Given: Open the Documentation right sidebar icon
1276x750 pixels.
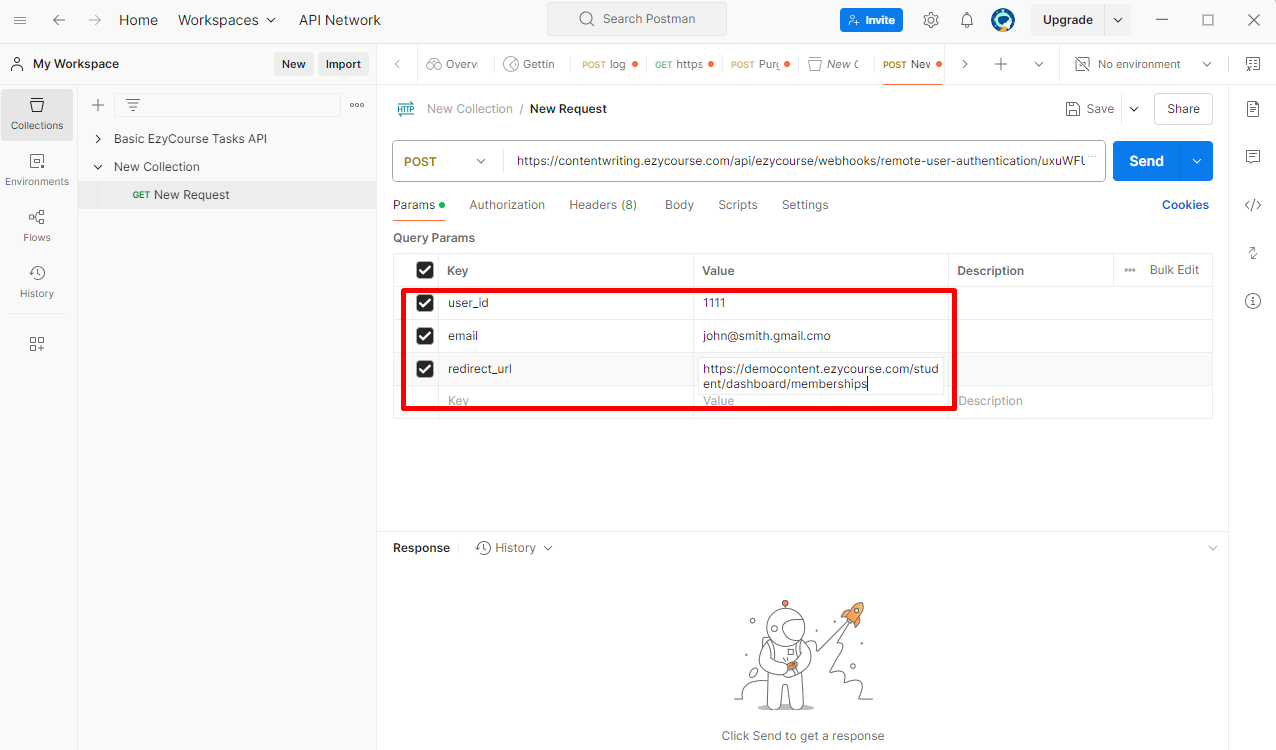Looking at the screenshot, I should click(1253, 109).
